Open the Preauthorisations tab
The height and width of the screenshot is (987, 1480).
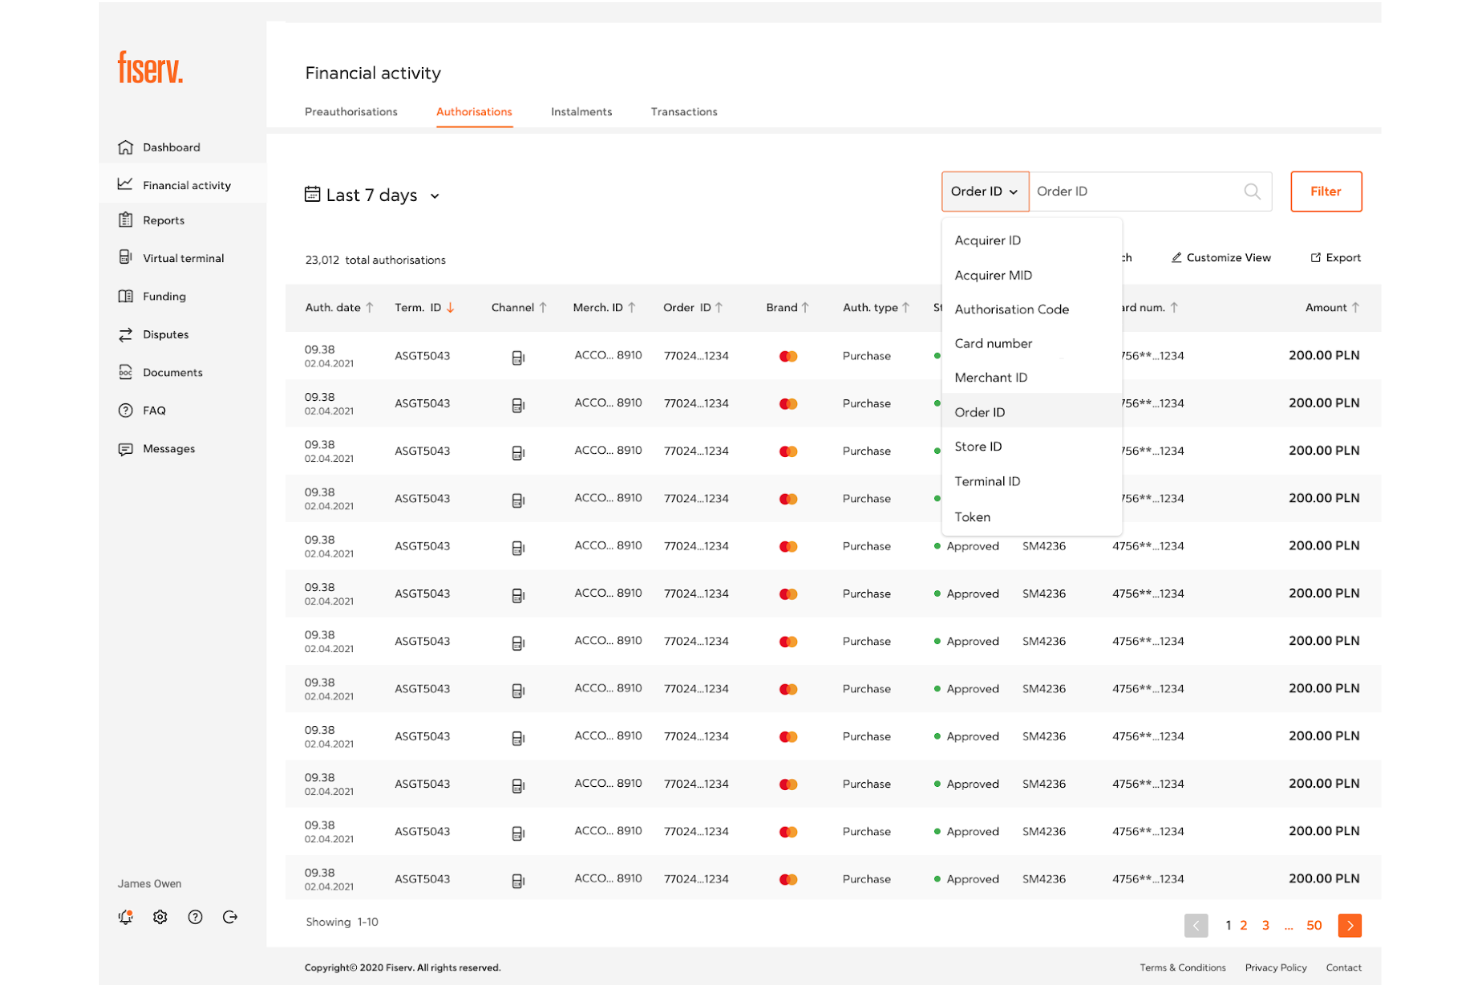(351, 111)
